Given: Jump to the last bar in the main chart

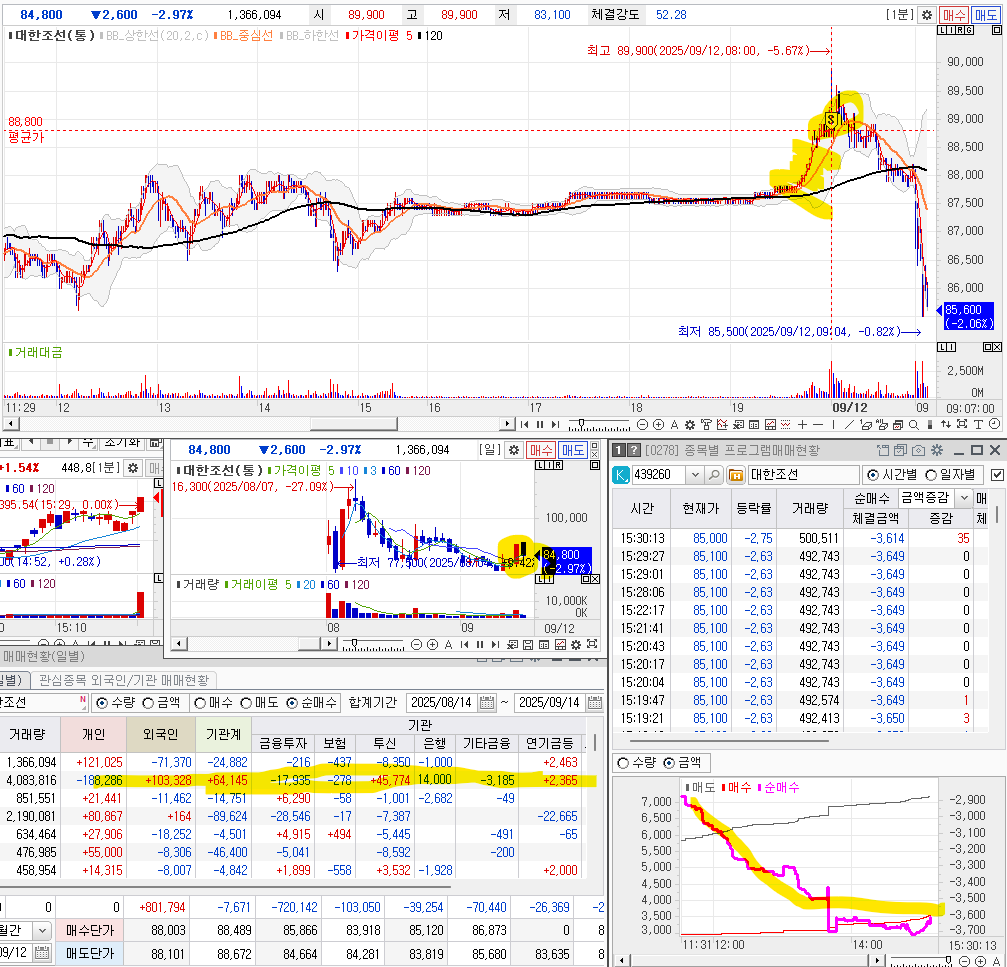Looking at the screenshot, I should tap(556, 424).
